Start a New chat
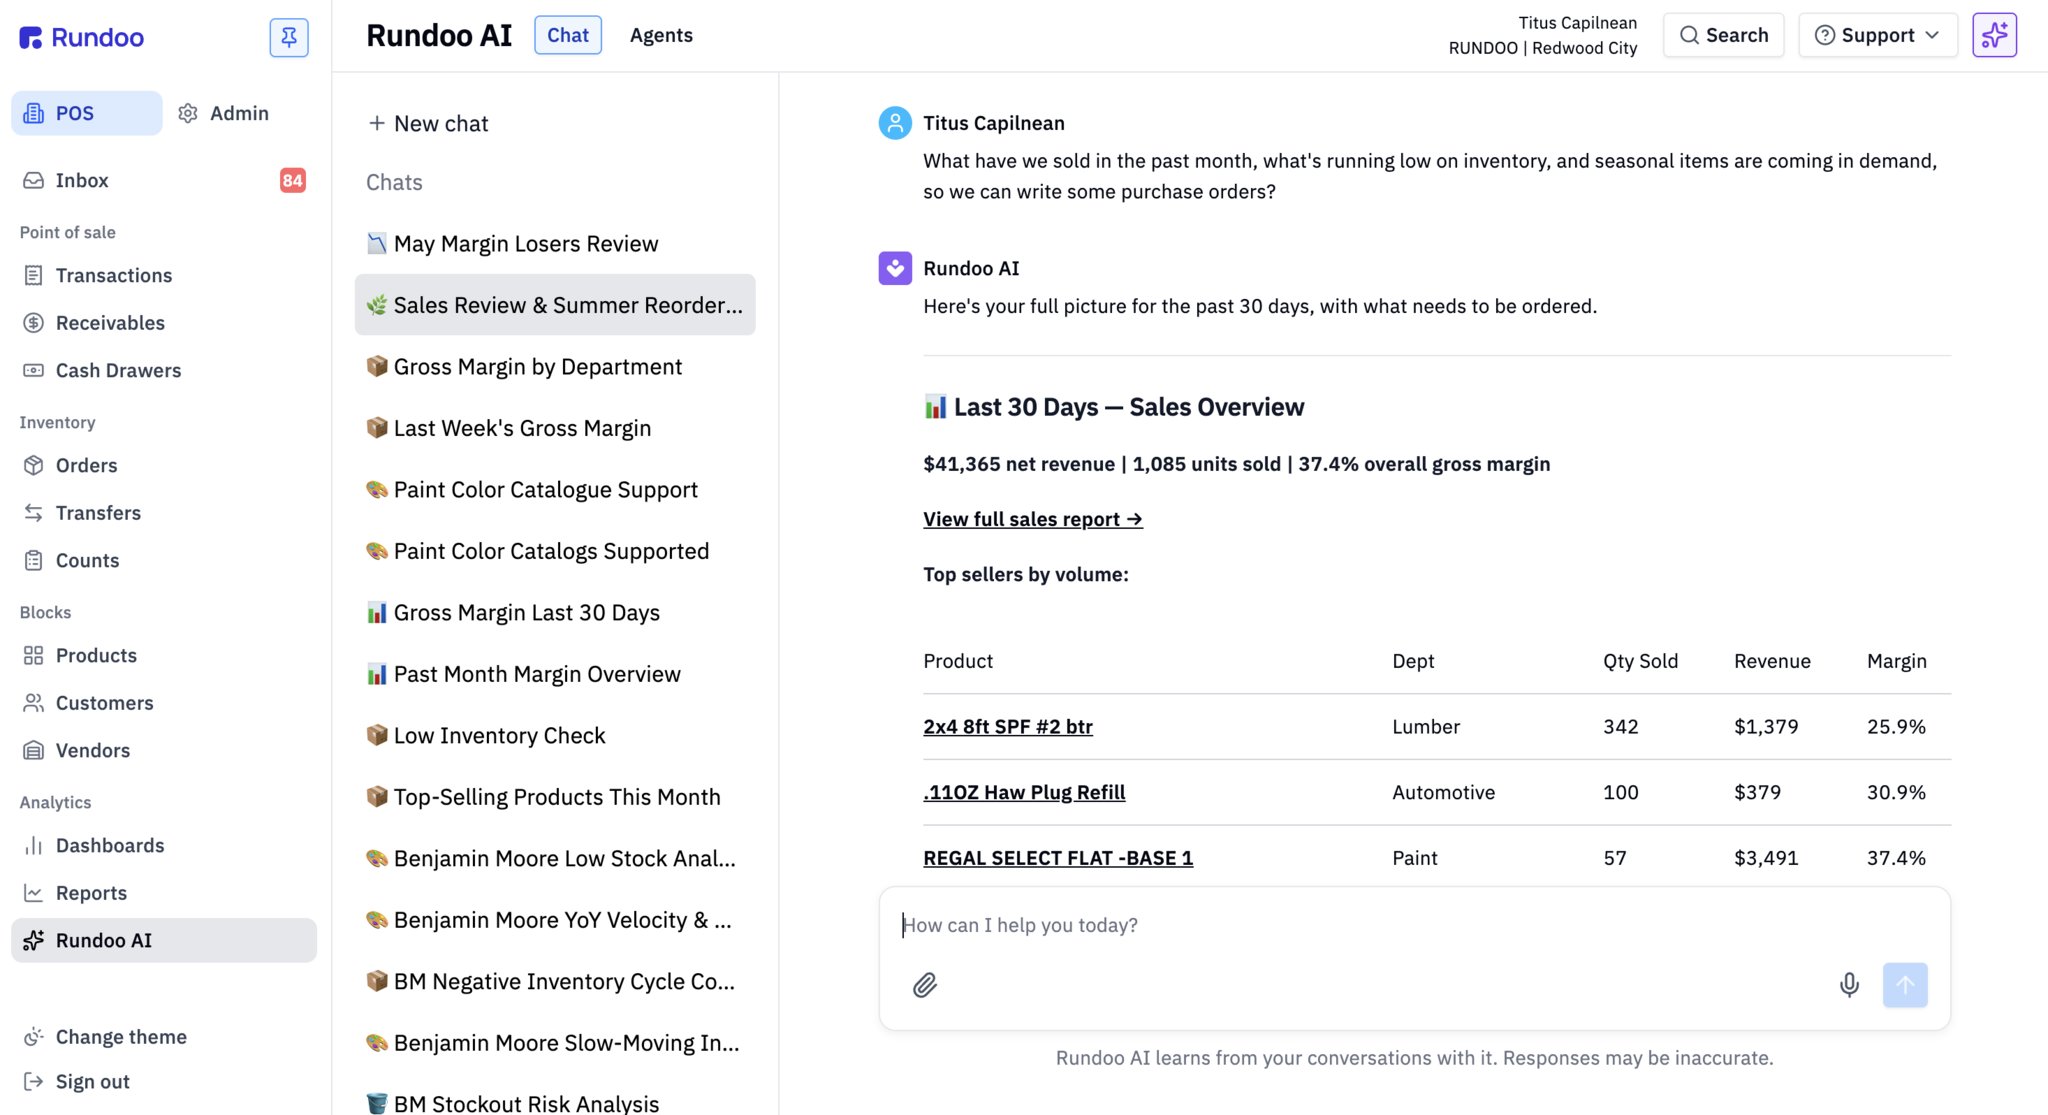 pos(428,123)
